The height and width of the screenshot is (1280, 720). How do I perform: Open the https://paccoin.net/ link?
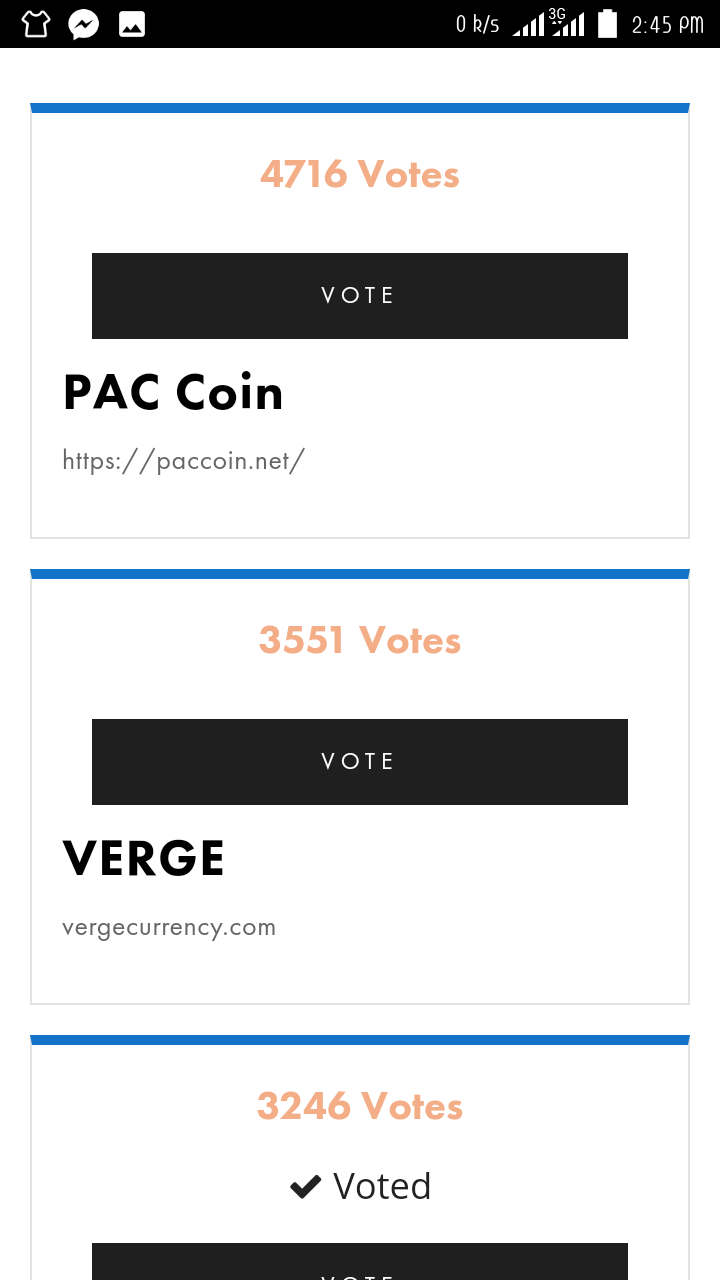[183, 461]
